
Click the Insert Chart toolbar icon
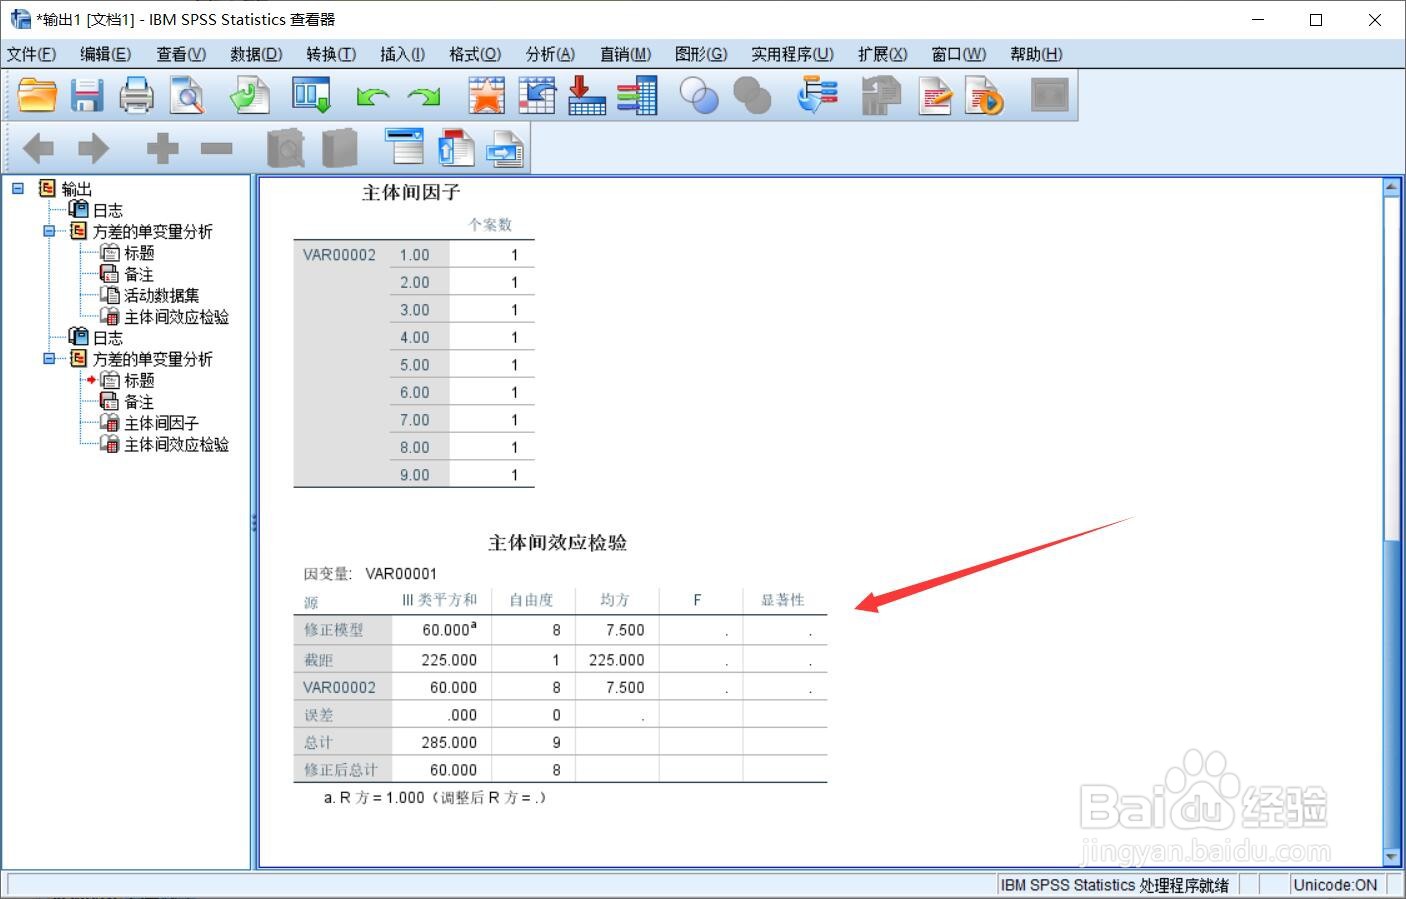(486, 95)
